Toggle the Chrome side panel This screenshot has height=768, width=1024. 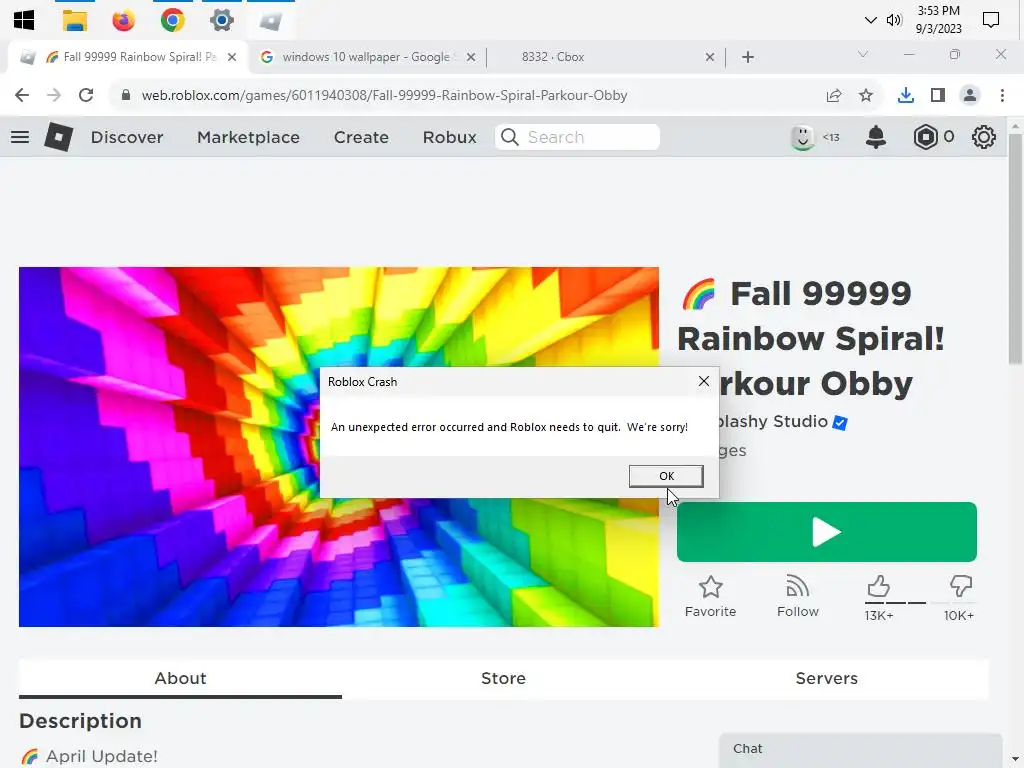tap(938, 95)
